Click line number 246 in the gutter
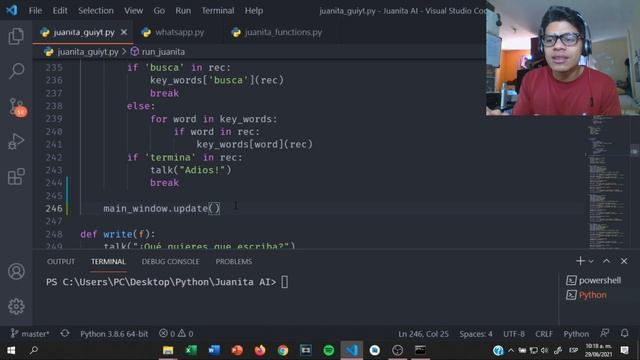The height and width of the screenshot is (360, 640). [x=54, y=209]
